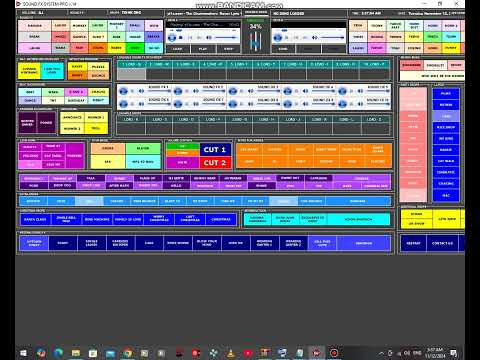
Task: Mute SOUND FX 2 with its speaker icon
Action: point(196,91)
